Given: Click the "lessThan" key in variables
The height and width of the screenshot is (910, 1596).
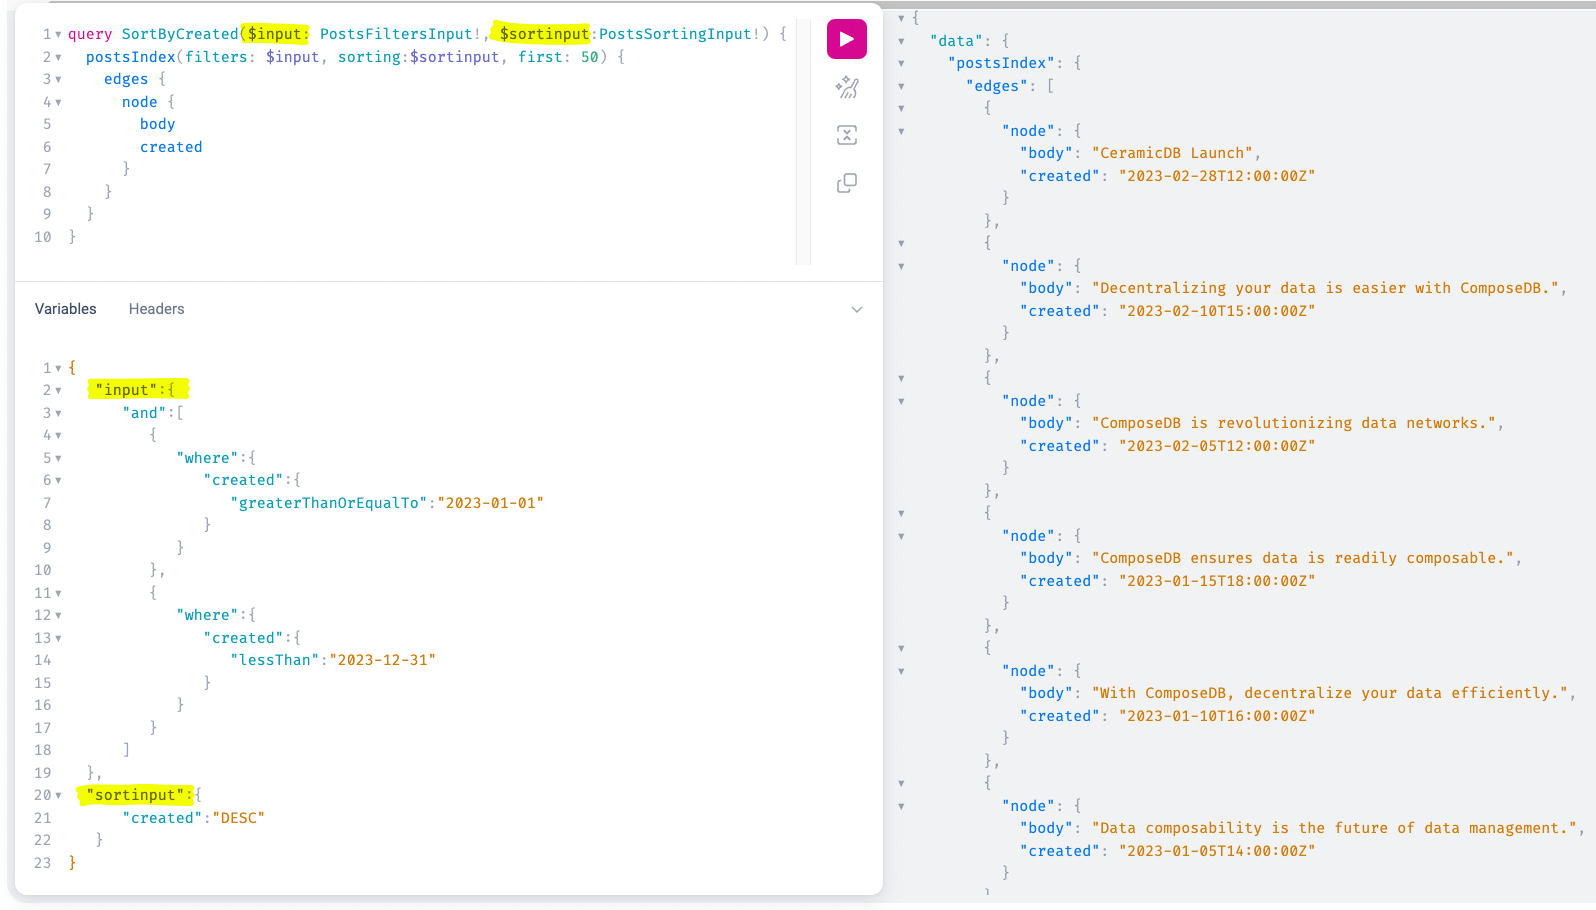Looking at the screenshot, I should [x=275, y=660].
